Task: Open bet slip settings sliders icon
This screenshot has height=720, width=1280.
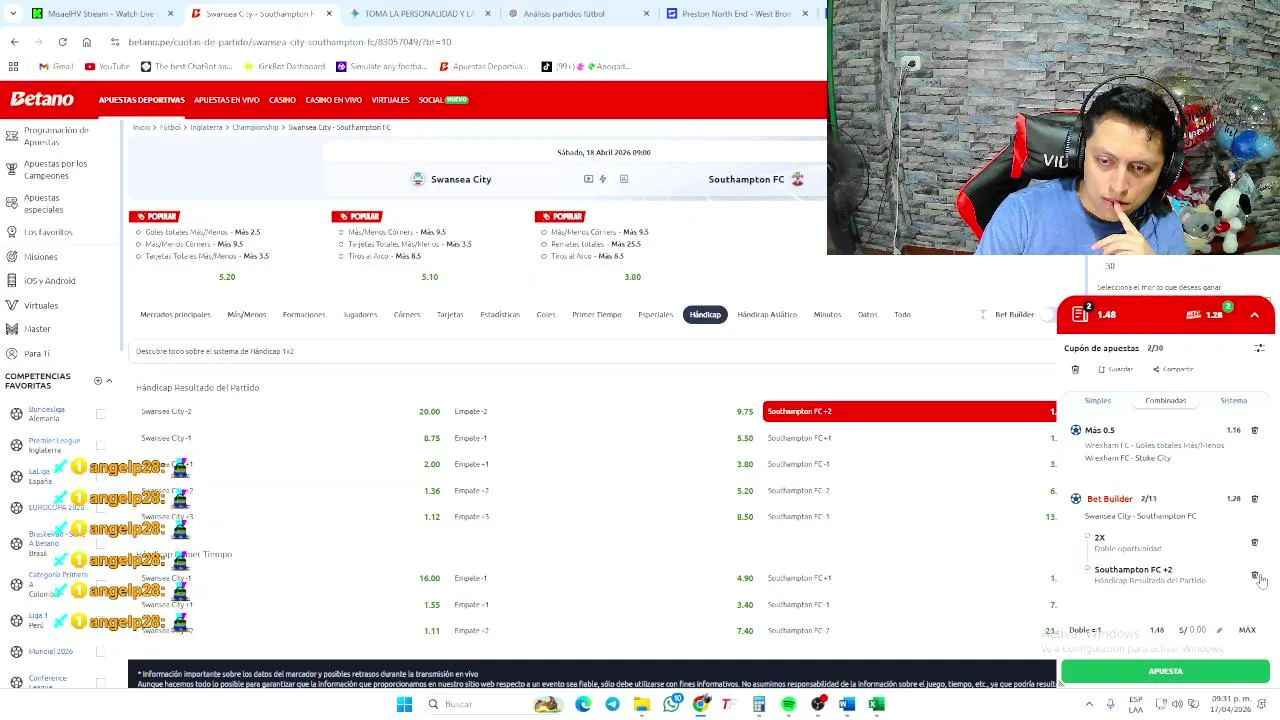Action: 1259,348
